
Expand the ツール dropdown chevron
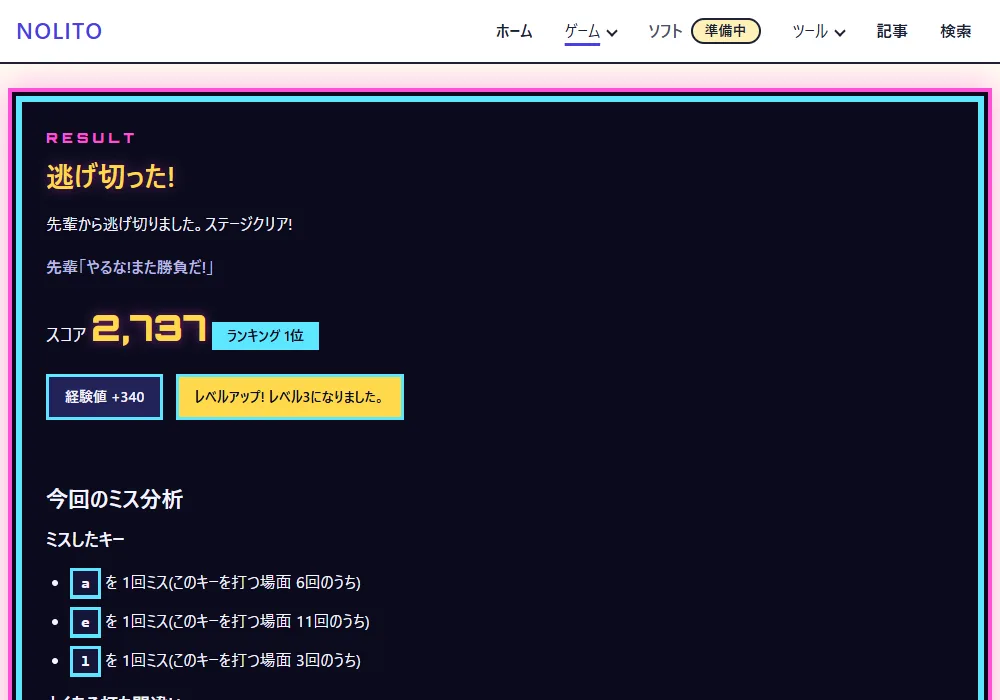tap(840, 33)
